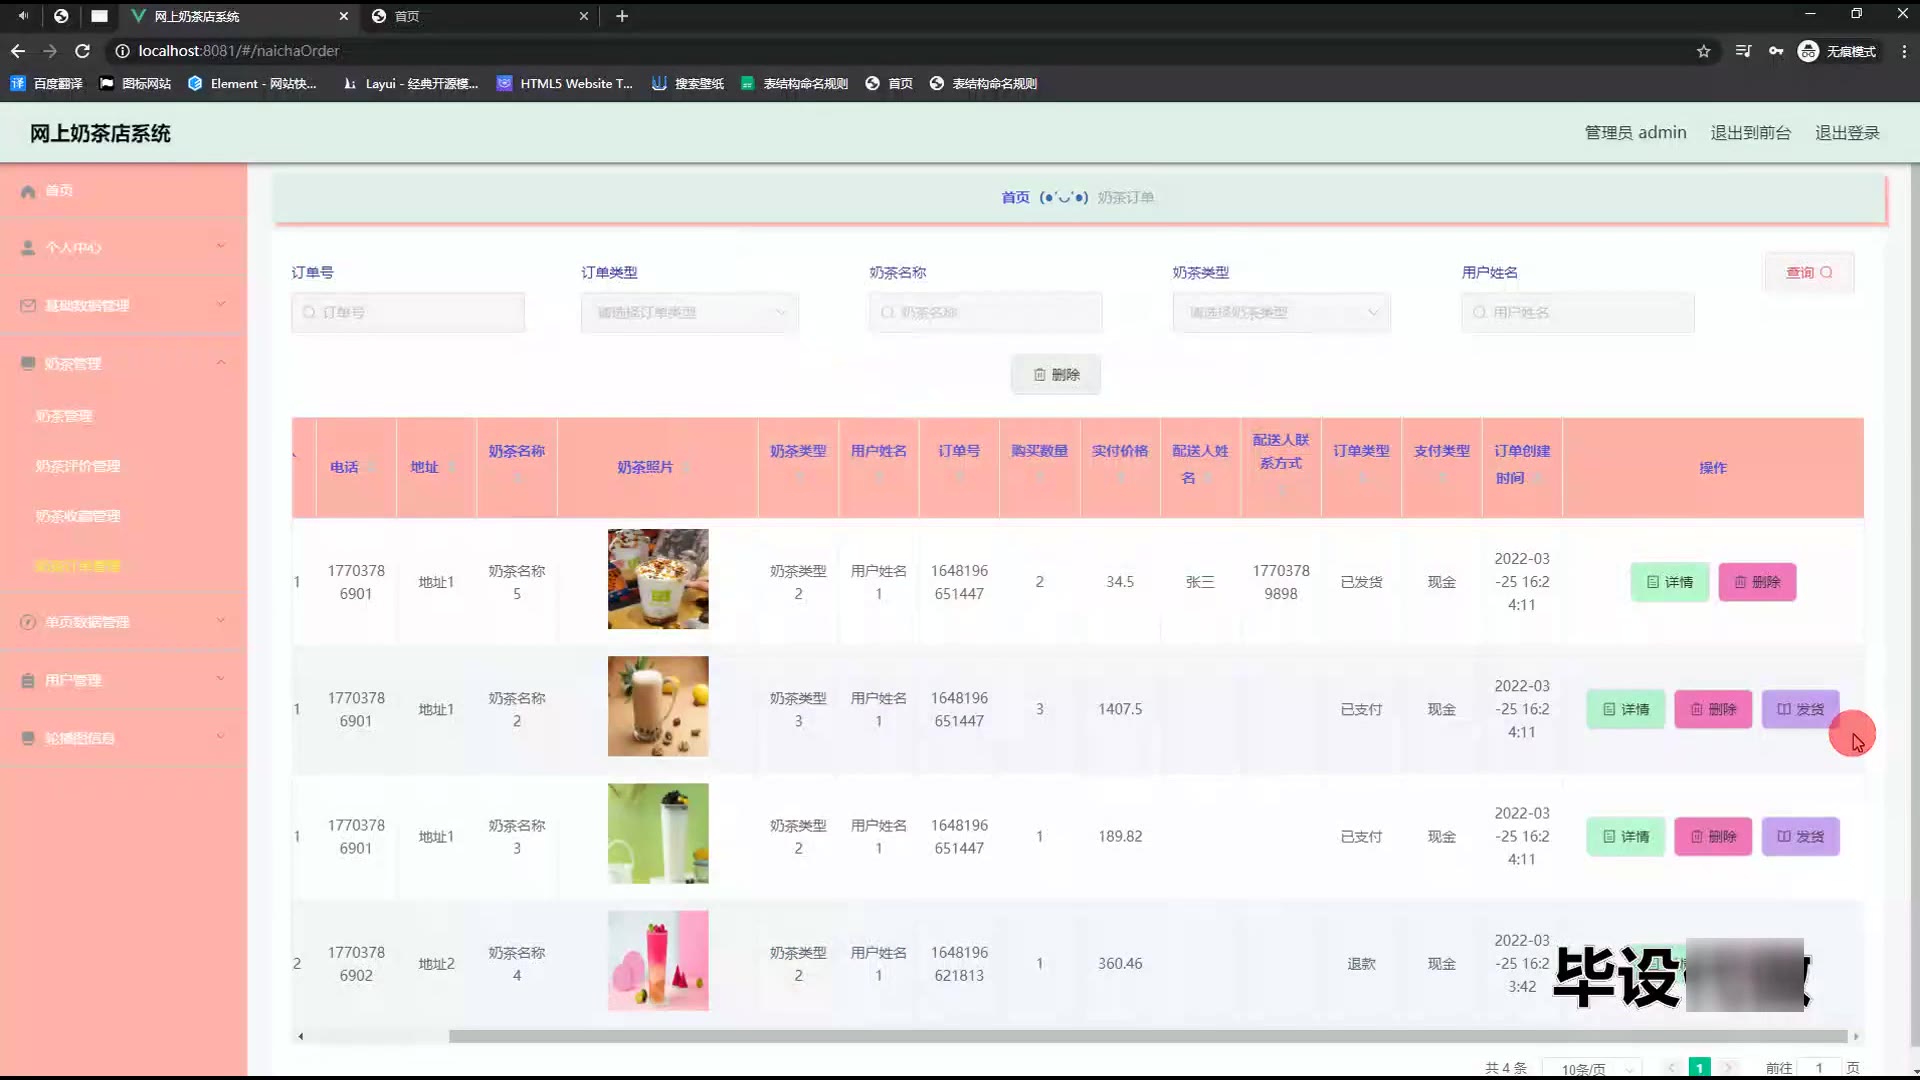Go back with the browser back arrow
The height and width of the screenshot is (1080, 1920).
tap(18, 51)
